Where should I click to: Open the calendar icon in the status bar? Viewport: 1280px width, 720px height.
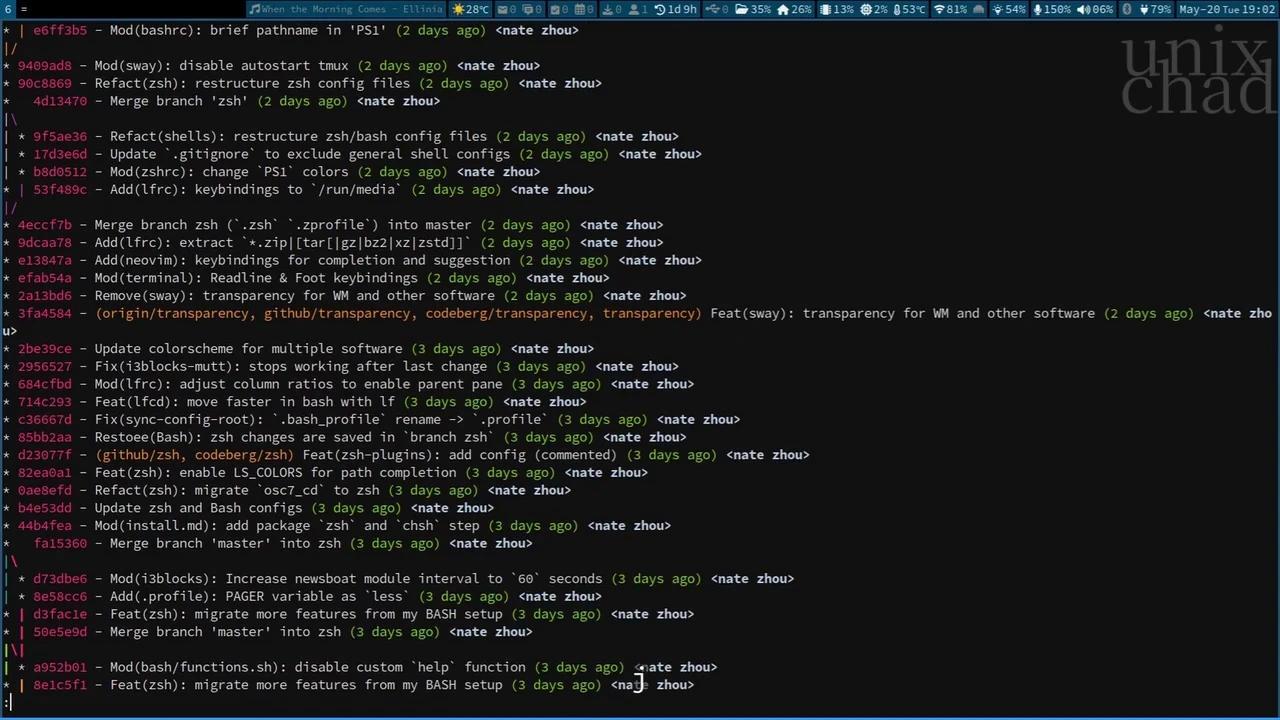(578, 9)
